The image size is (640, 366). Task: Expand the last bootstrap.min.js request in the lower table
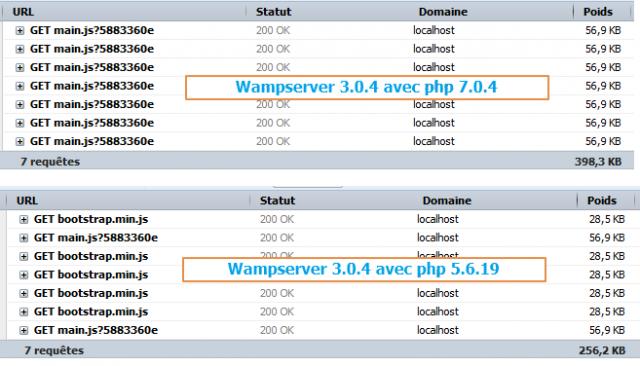[x=24, y=312]
